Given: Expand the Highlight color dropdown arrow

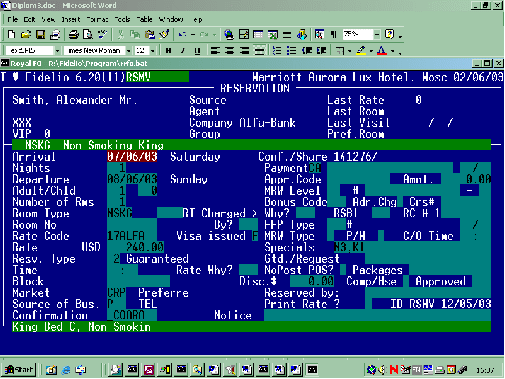Looking at the screenshot, I should [x=371, y=51].
